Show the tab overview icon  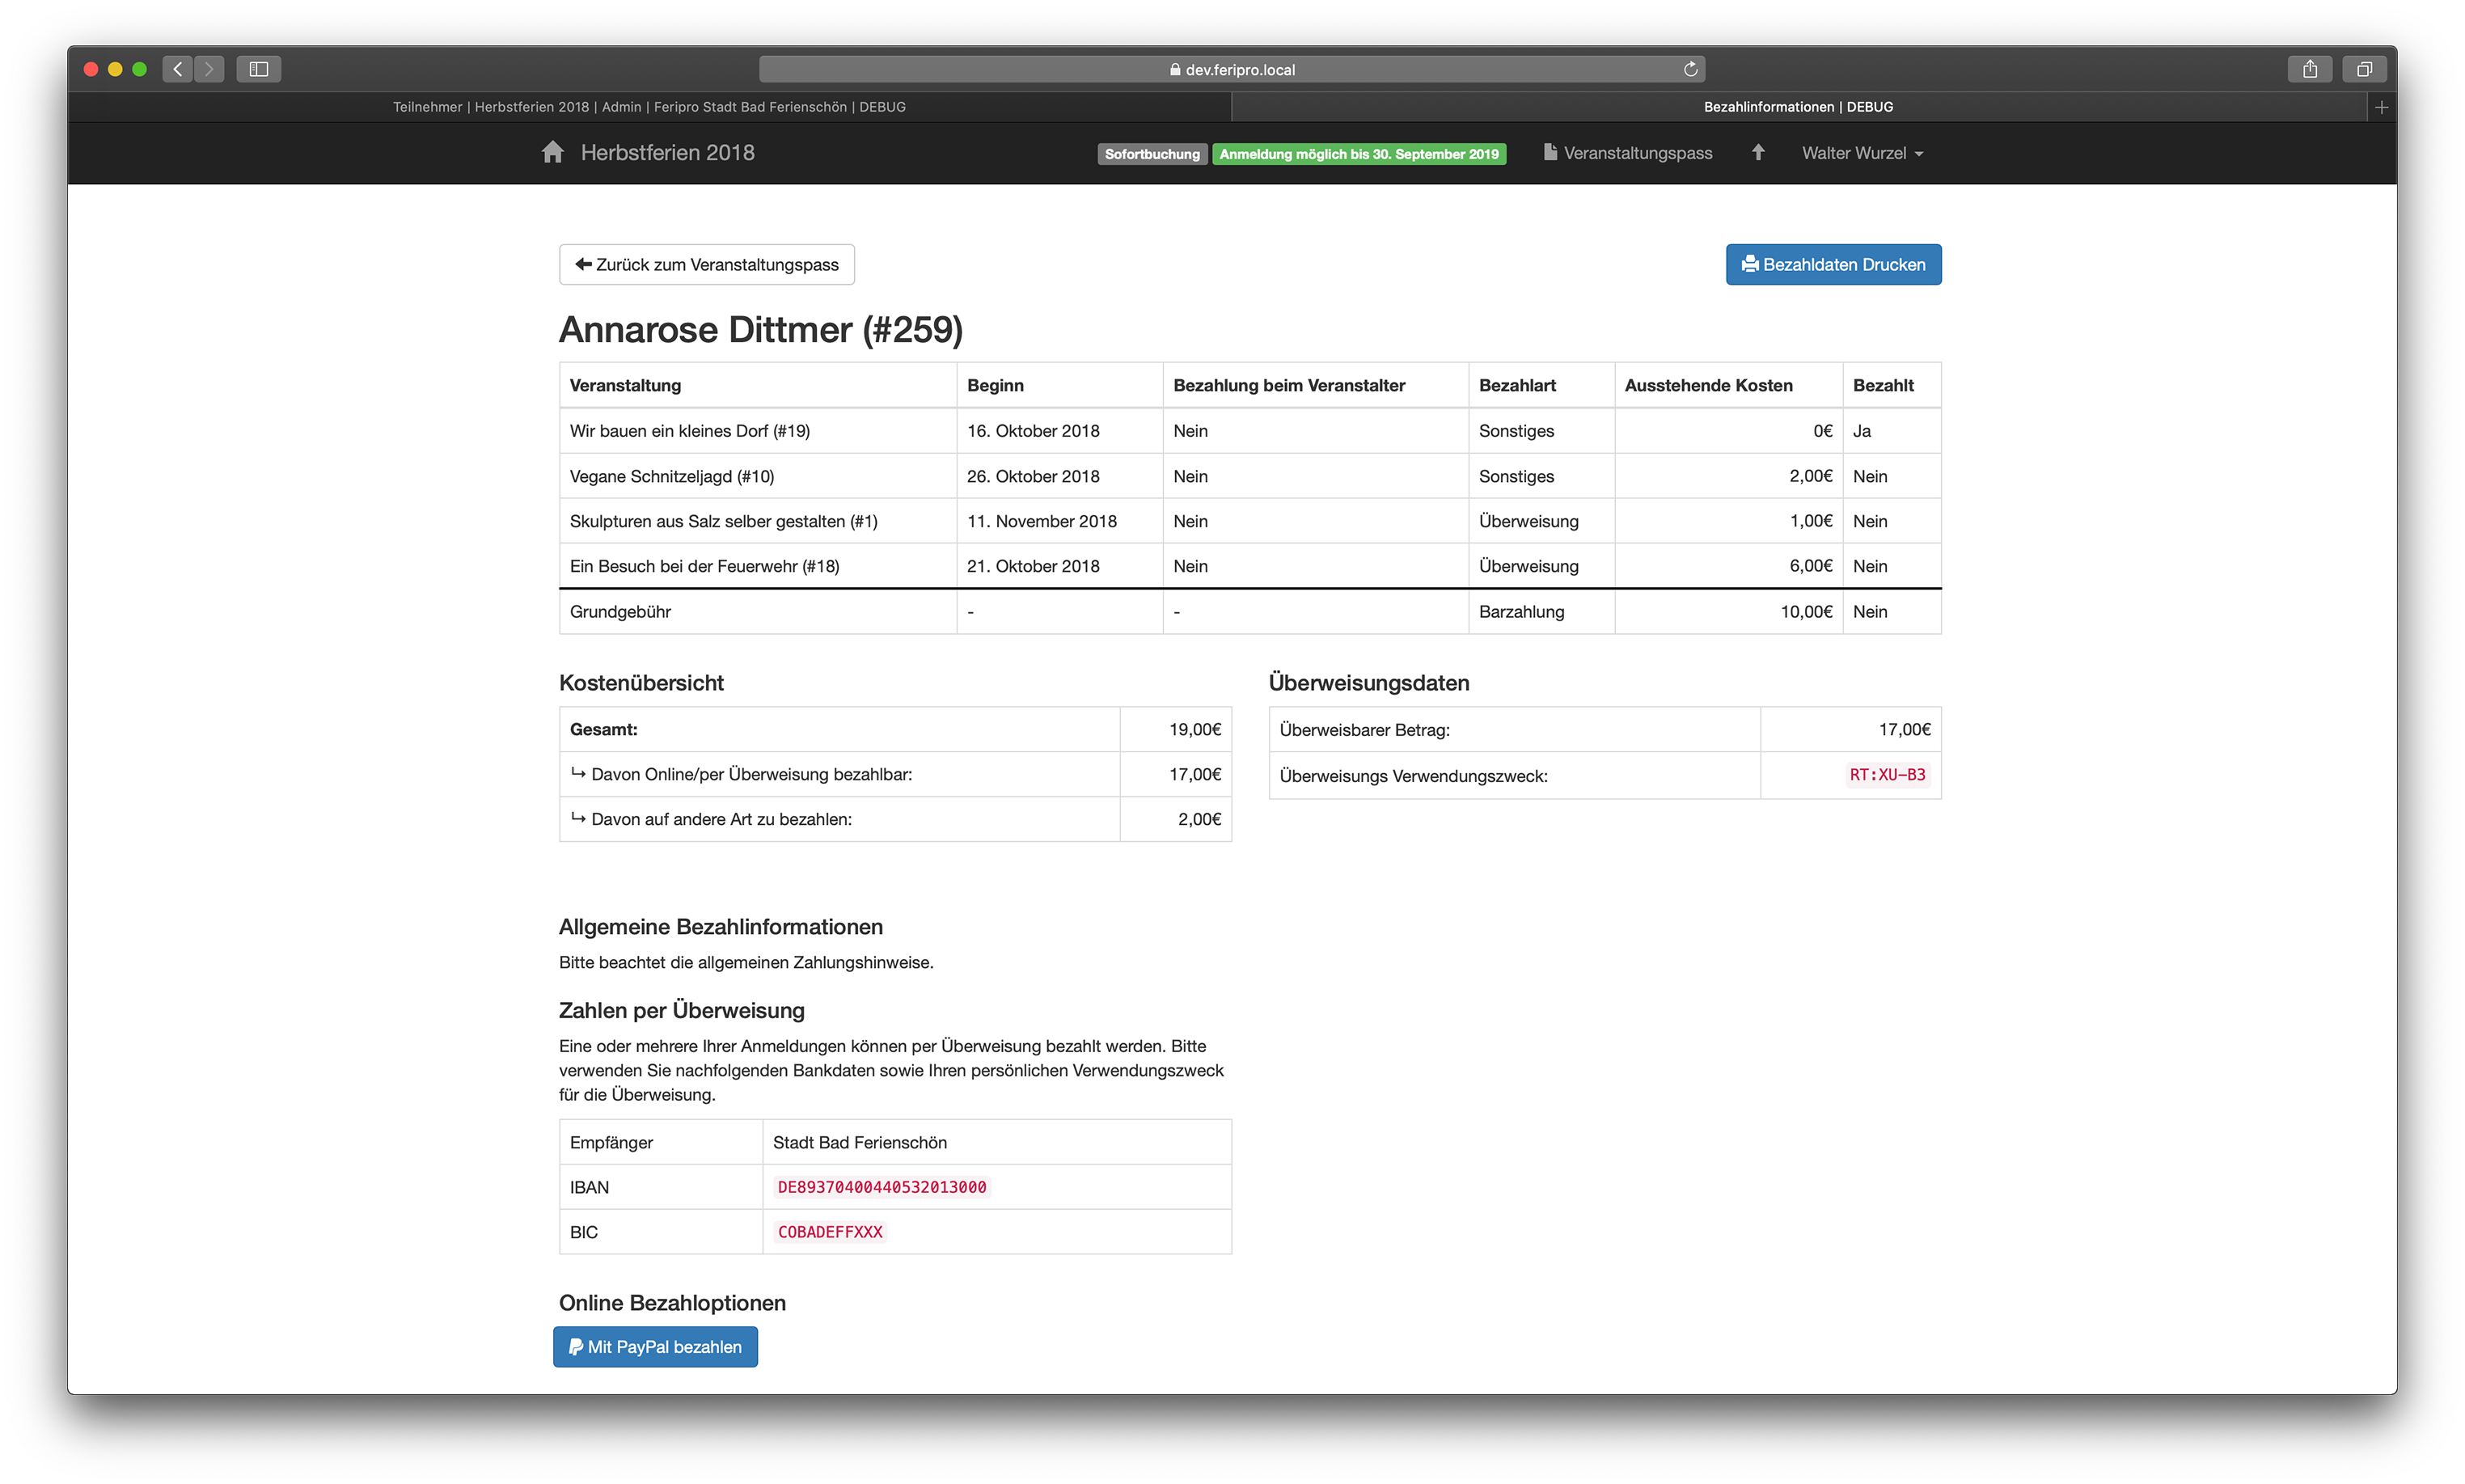click(x=2364, y=69)
